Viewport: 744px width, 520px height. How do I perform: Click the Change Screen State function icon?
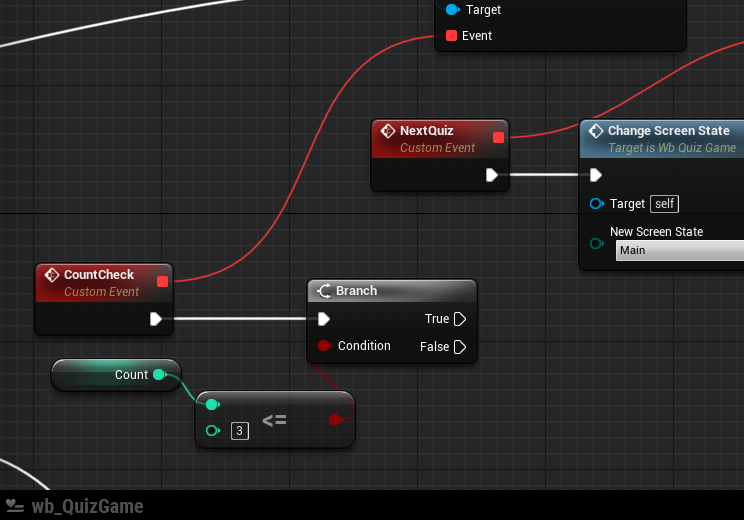coord(595,130)
